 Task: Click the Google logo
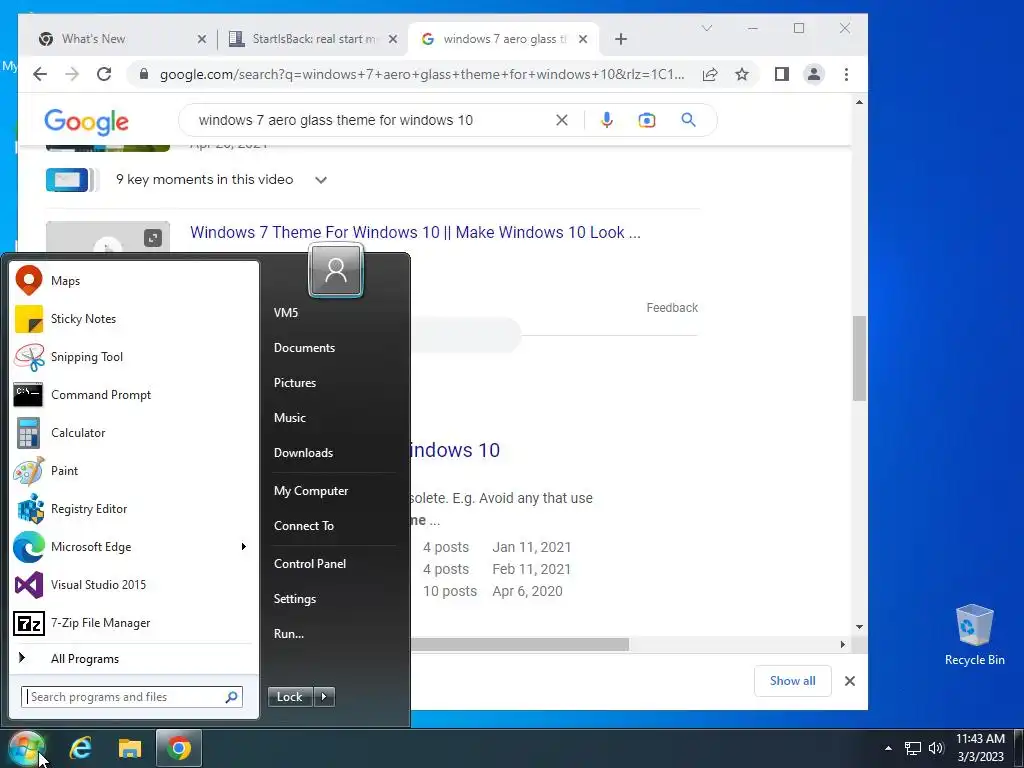click(x=86, y=121)
